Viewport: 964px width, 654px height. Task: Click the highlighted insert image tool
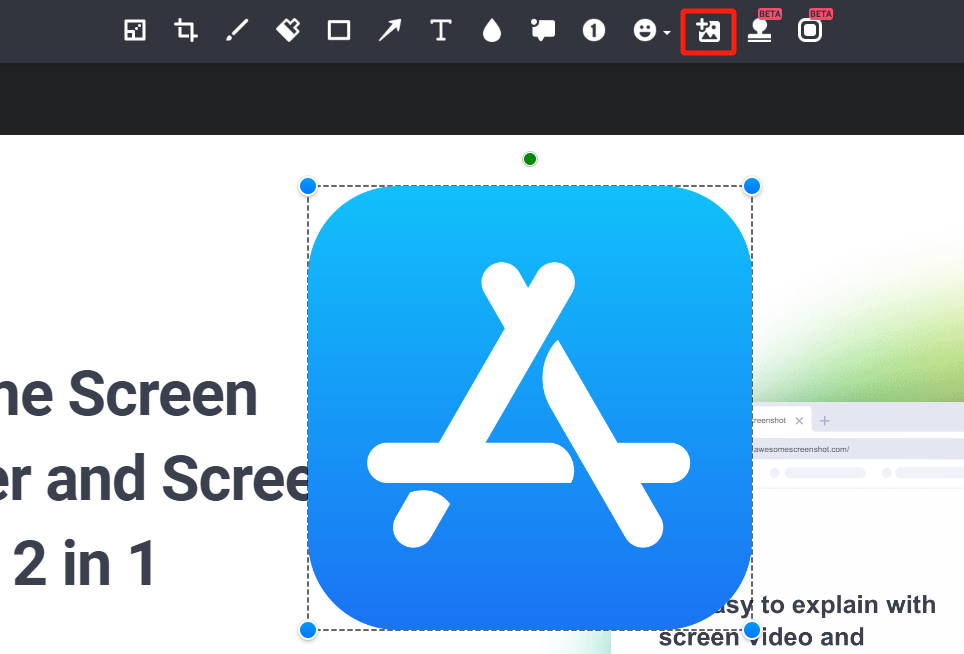[x=708, y=31]
